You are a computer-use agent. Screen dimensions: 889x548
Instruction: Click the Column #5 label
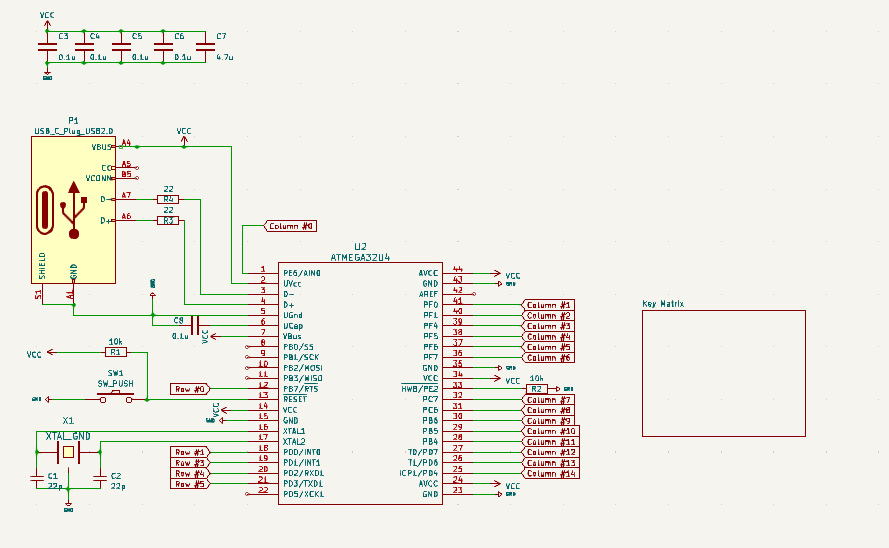[x=548, y=347]
